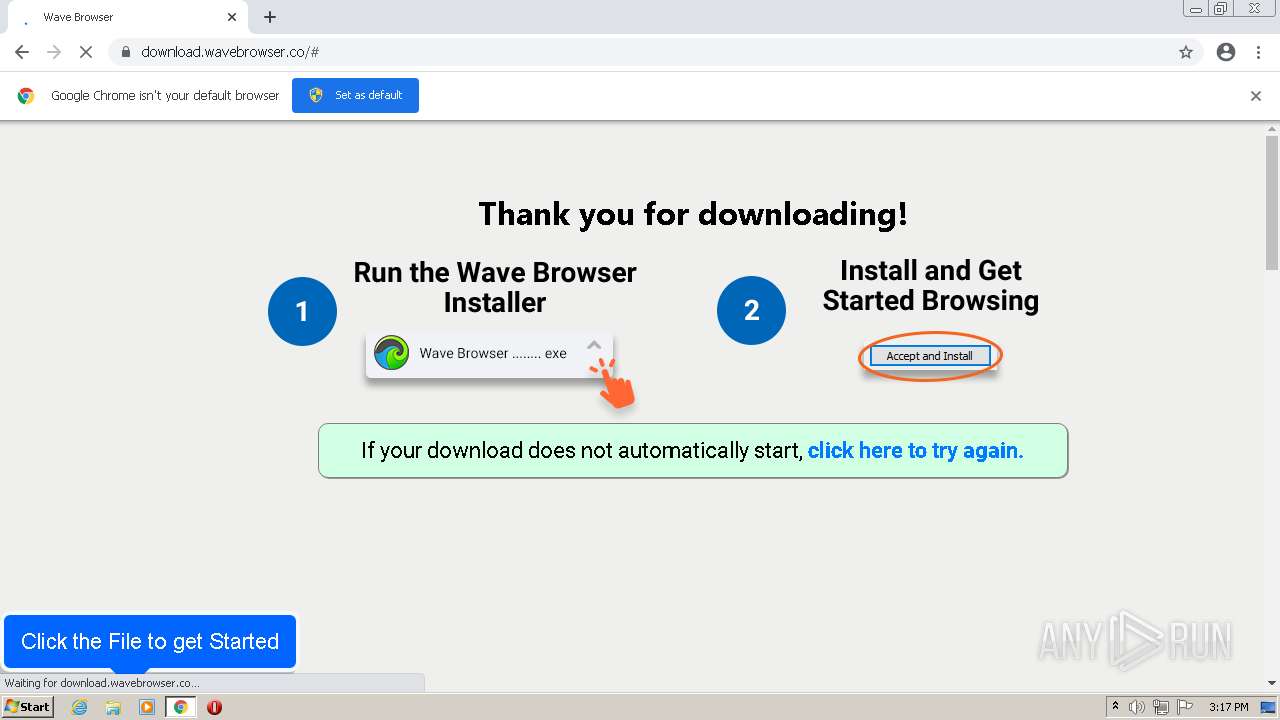The width and height of the screenshot is (1280, 720).
Task: Click the show desktop button
Action: 1269,707
